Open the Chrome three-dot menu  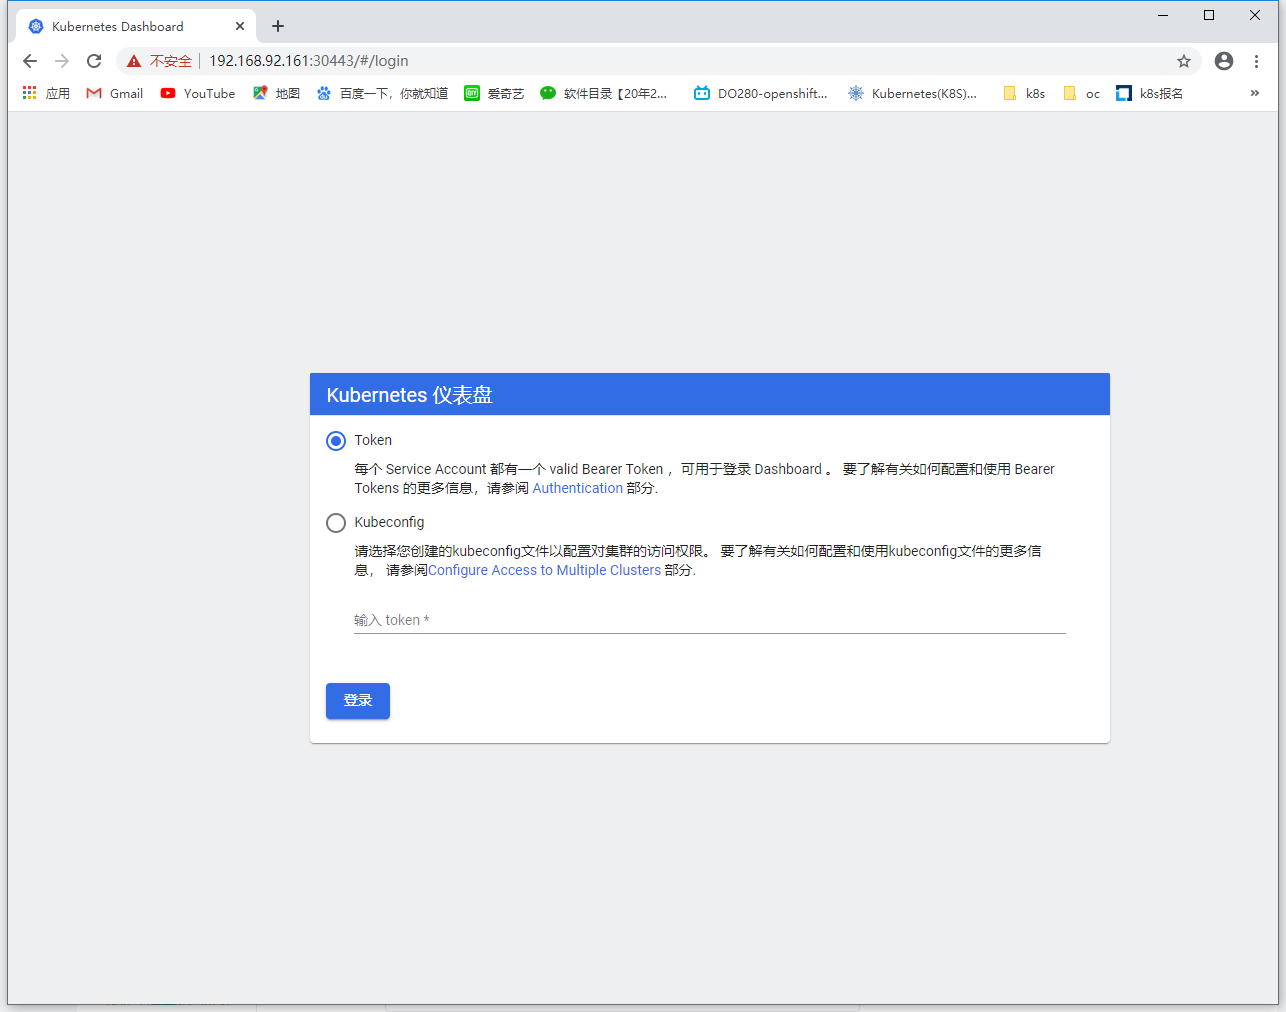click(1257, 61)
